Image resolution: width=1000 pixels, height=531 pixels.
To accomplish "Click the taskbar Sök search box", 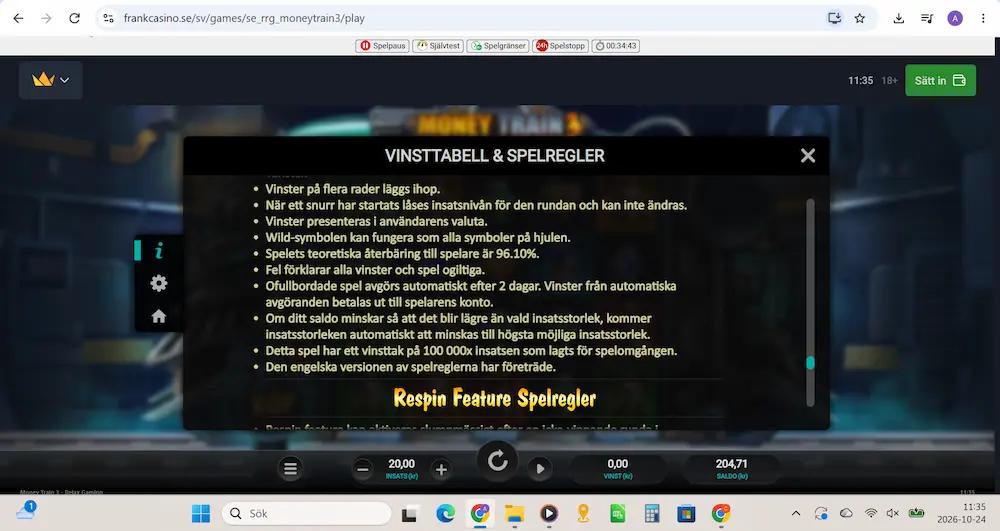I will pyautogui.click(x=307, y=513).
